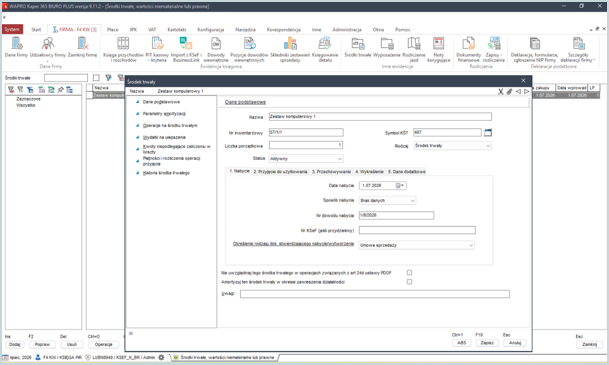Open Księgowanie detalu
This screenshot has height=365, width=609.
[325, 49]
